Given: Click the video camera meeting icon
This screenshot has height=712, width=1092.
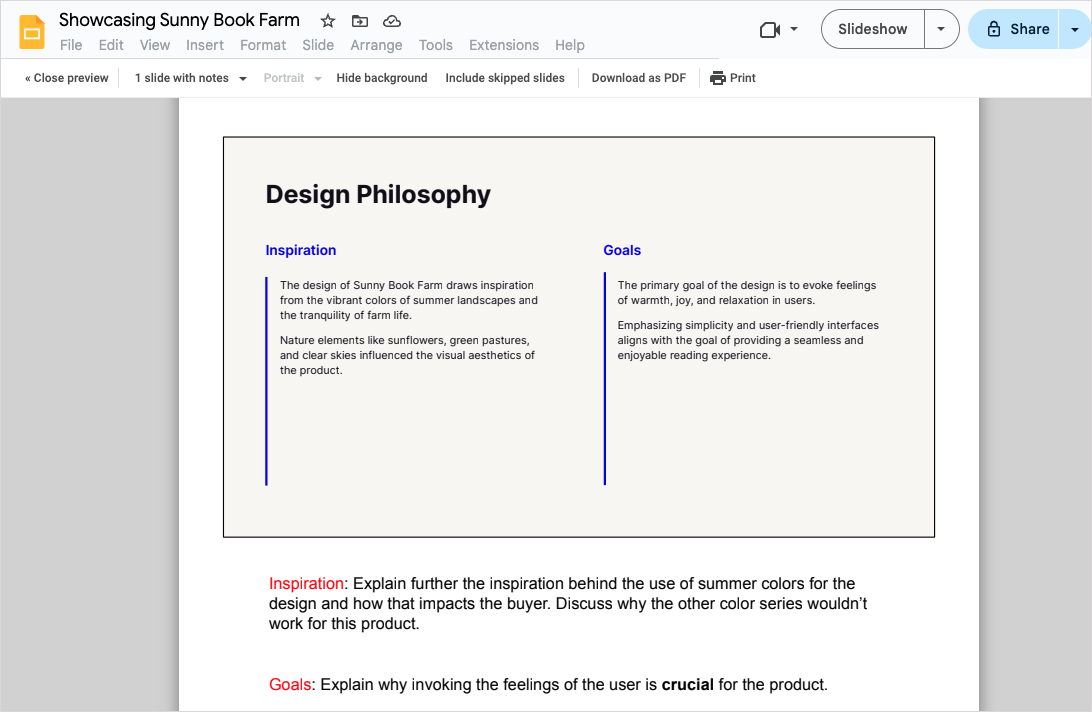Looking at the screenshot, I should pyautogui.click(x=770, y=29).
